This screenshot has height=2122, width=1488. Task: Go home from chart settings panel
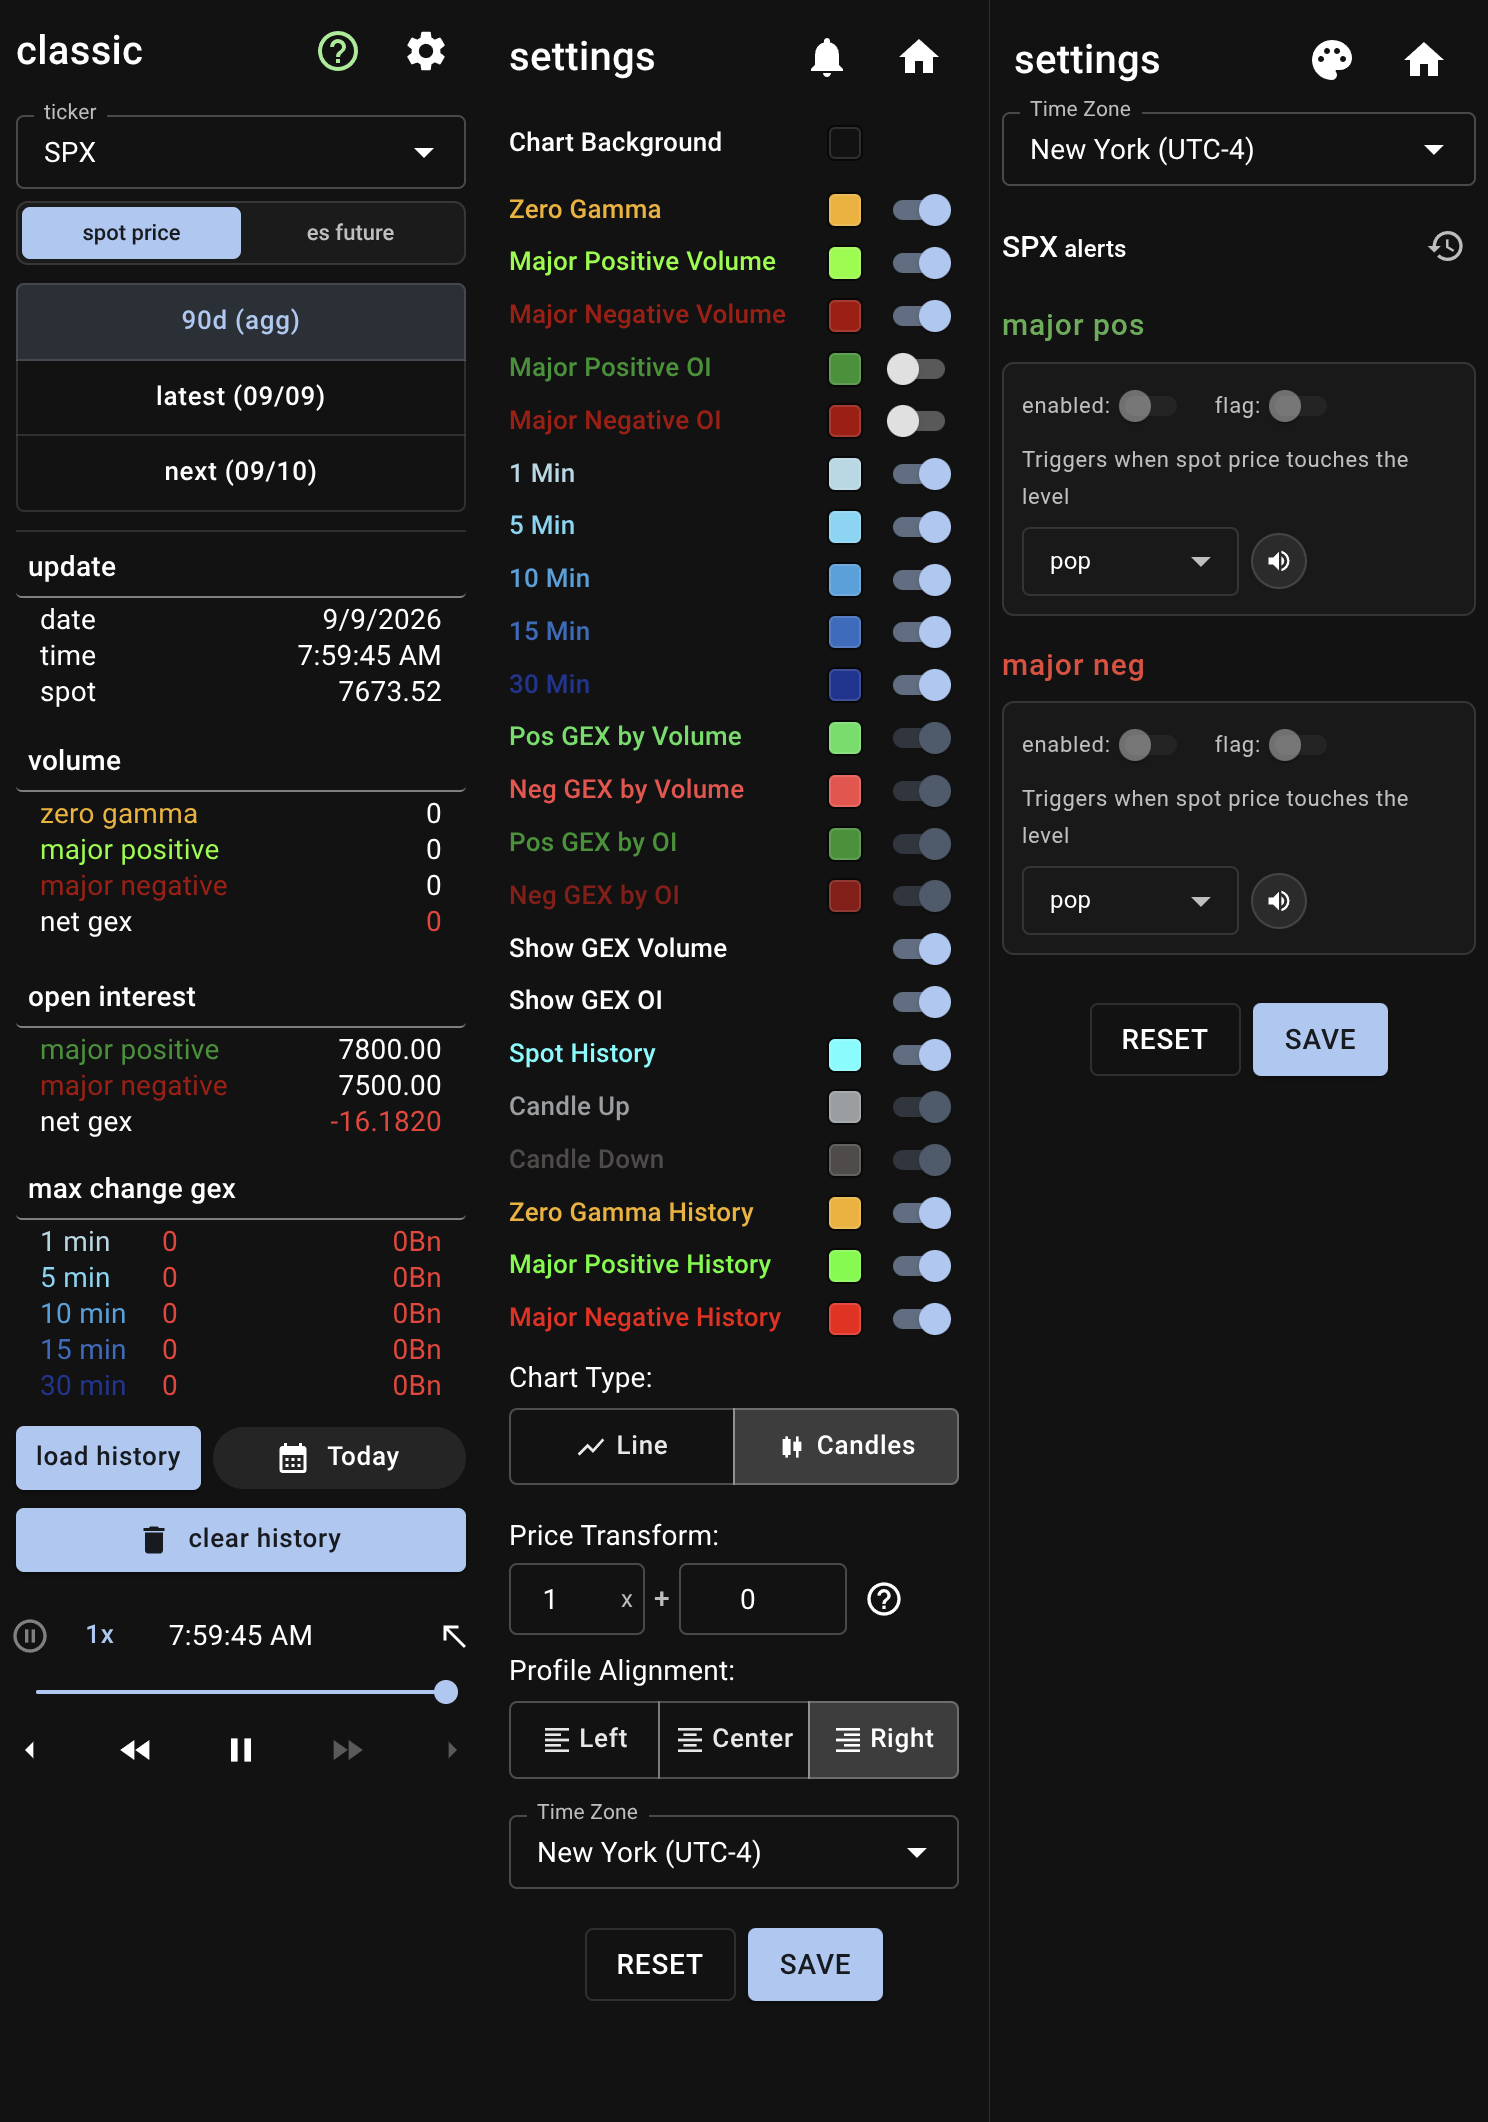click(919, 58)
